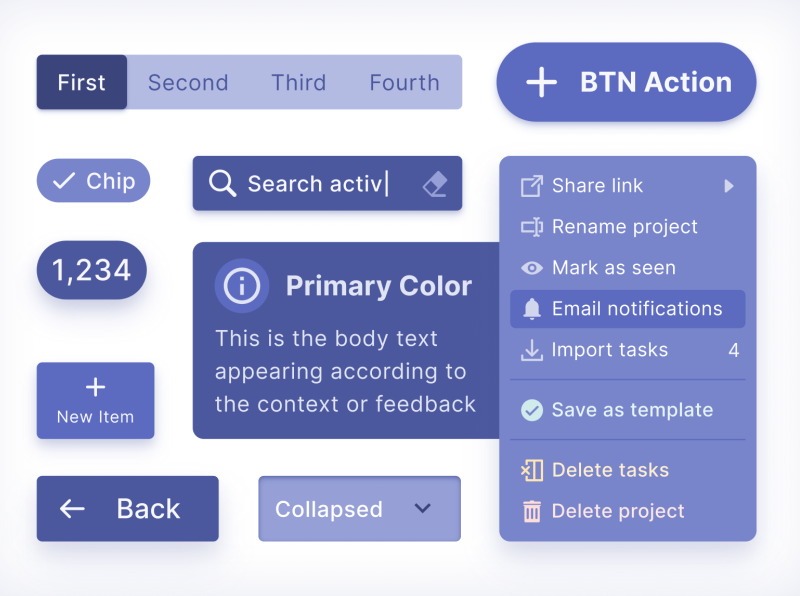Select the Fourth tab

pyautogui.click(x=404, y=82)
